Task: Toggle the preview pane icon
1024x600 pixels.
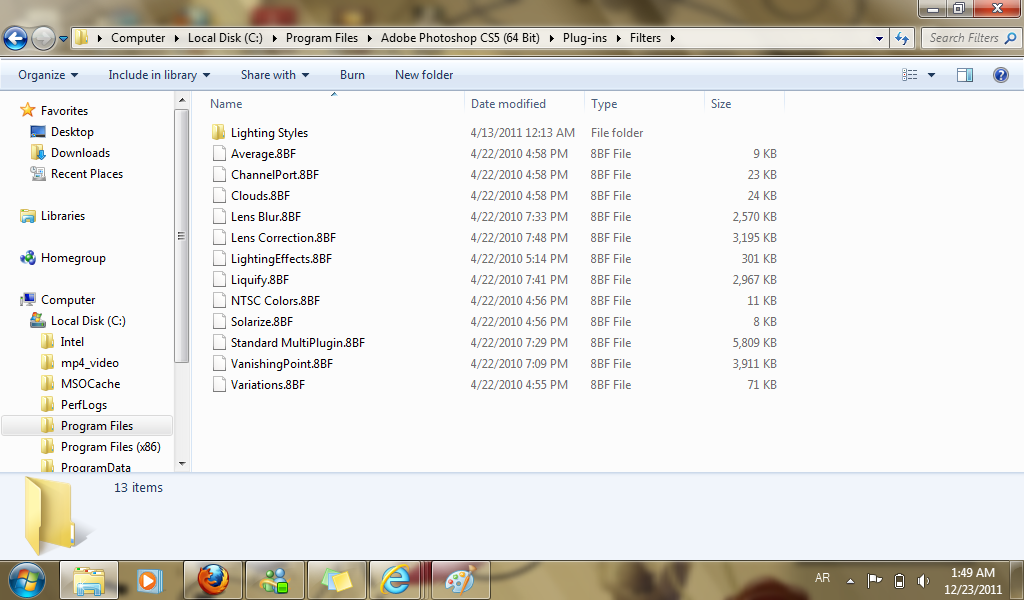Action: [965, 75]
